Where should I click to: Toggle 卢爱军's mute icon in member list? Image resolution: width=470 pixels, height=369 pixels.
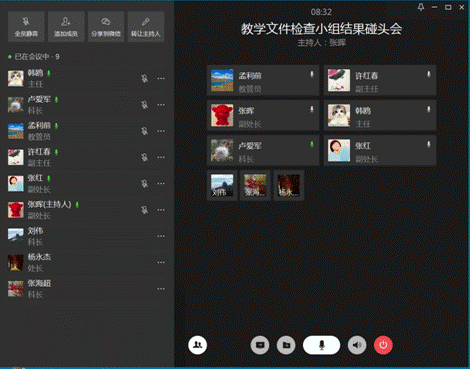tap(144, 105)
